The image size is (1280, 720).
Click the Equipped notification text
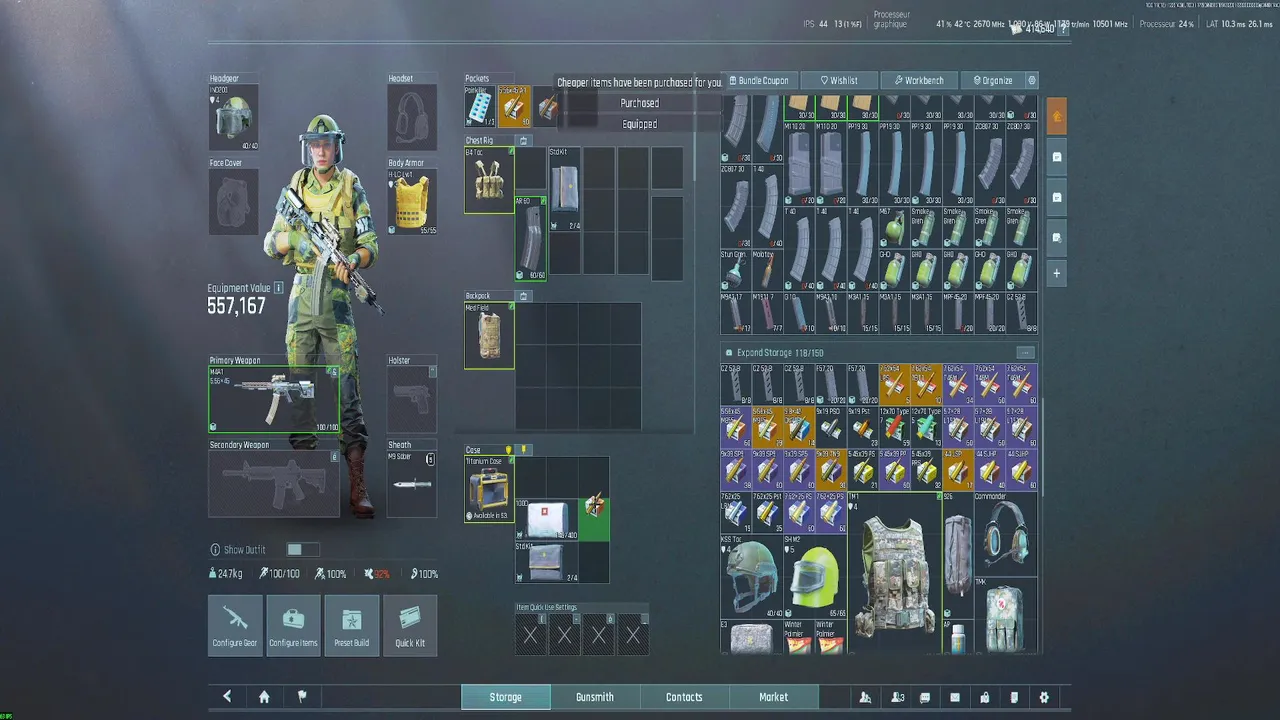click(639, 124)
